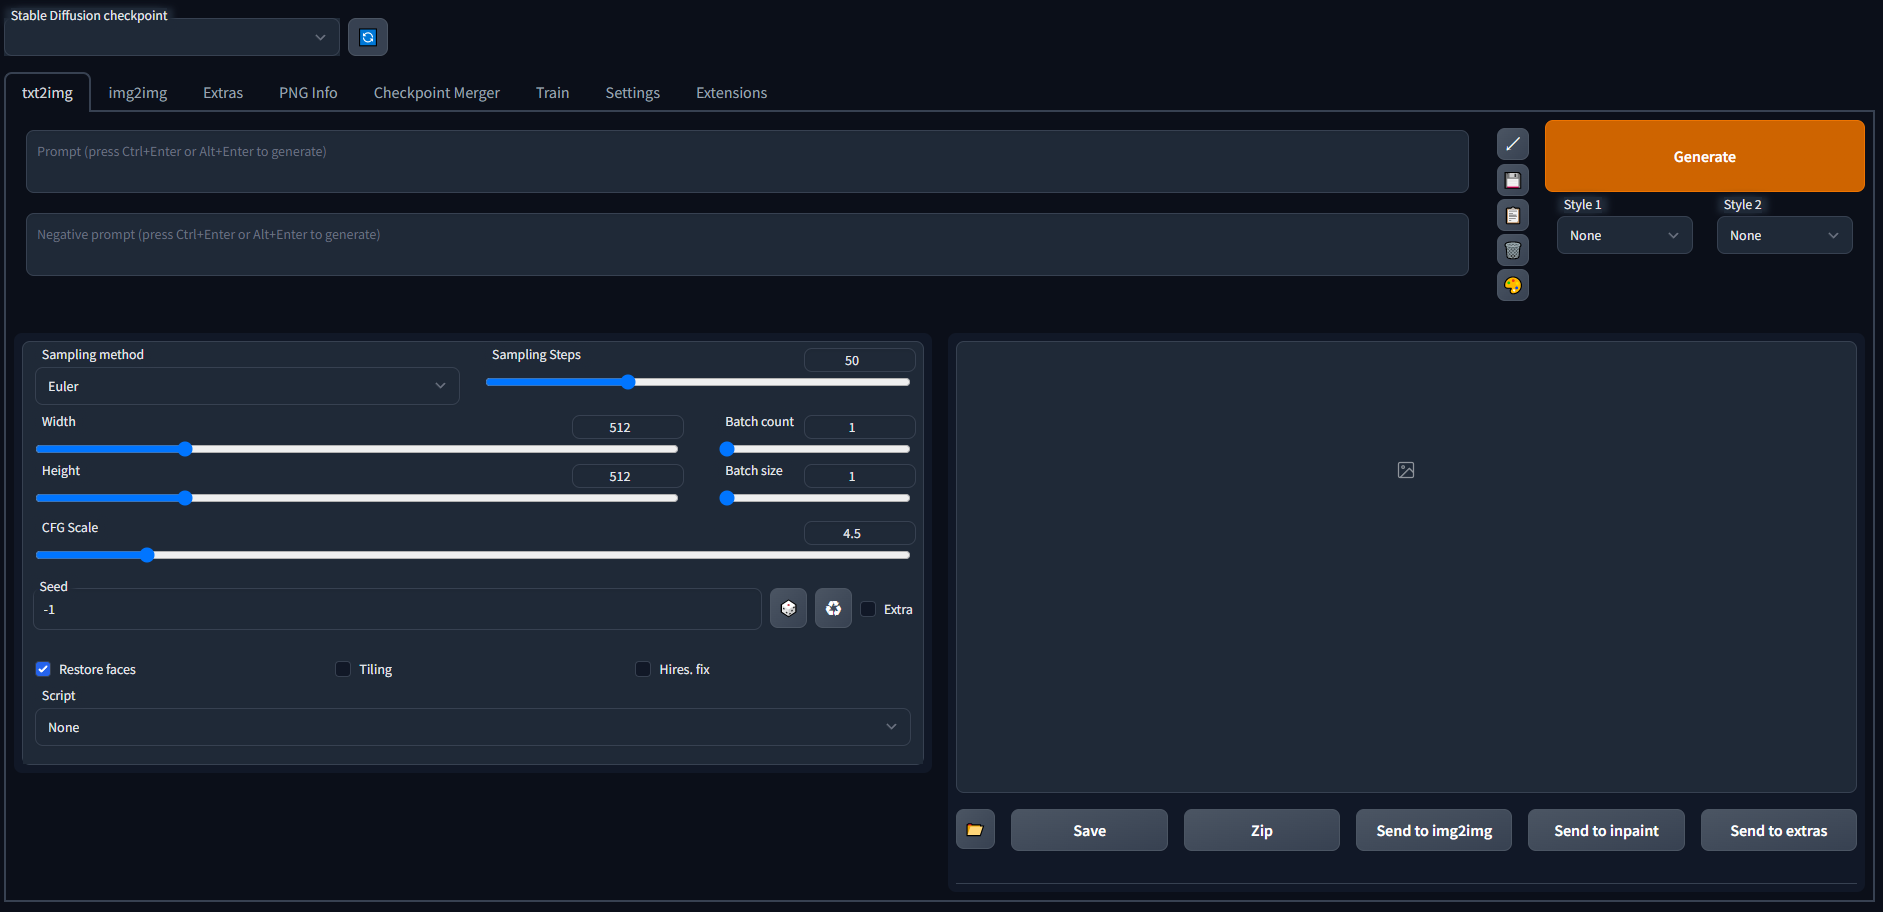Image resolution: width=1883 pixels, height=912 pixels.
Task: Expand the Style 1 dropdown
Action: (1624, 236)
